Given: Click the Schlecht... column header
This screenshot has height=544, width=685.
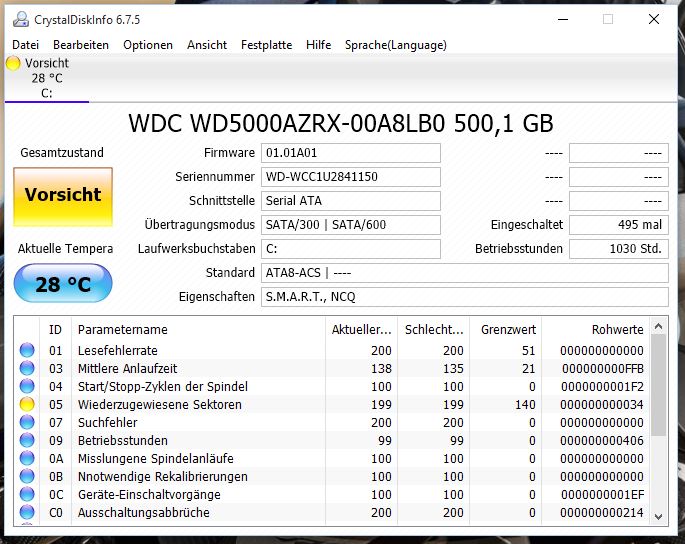Looking at the screenshot, I should [433, 329].
